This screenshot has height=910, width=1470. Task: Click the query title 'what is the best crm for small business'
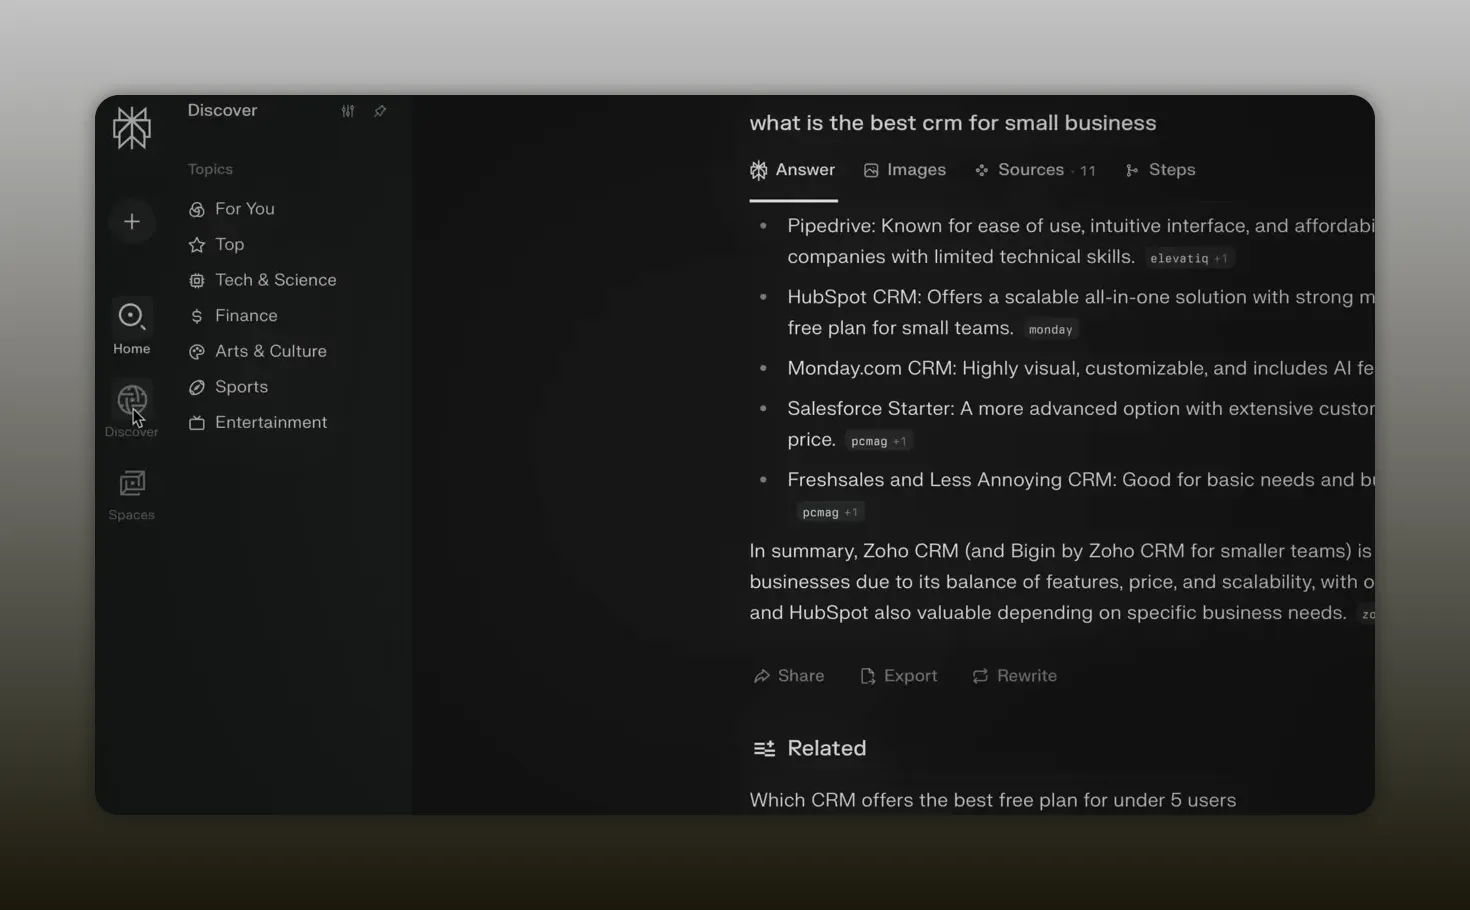tap(953, 123)
